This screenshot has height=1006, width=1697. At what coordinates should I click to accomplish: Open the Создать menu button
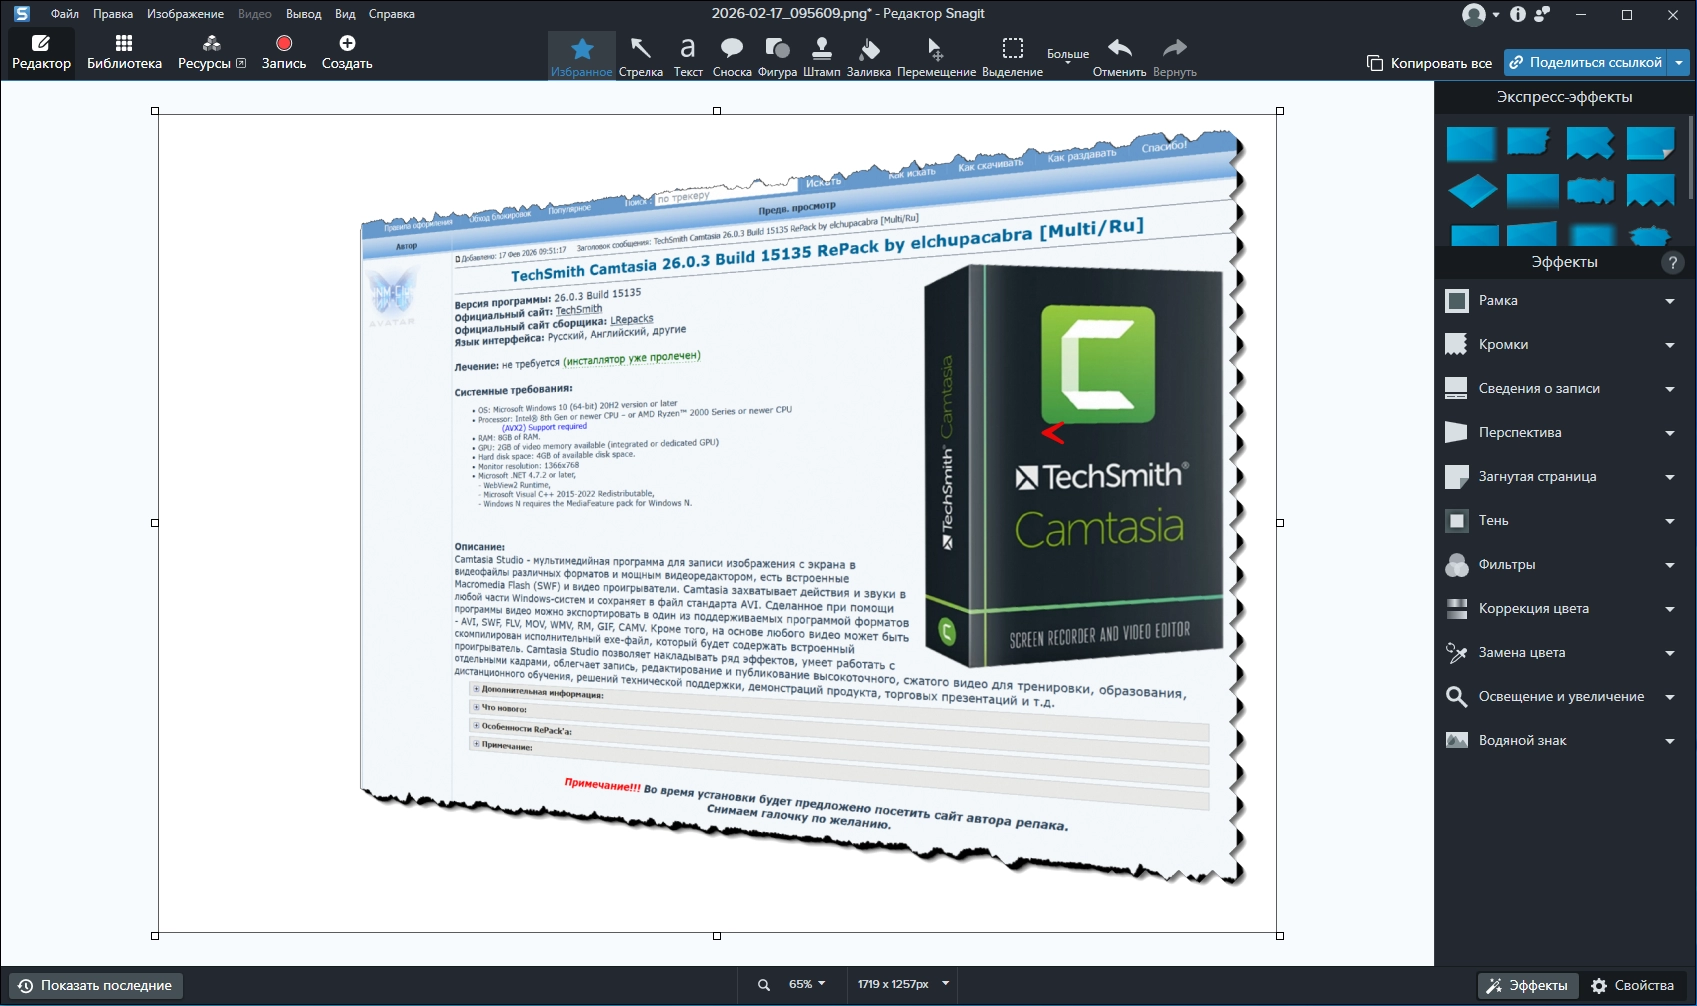click(x=347, y=52)
